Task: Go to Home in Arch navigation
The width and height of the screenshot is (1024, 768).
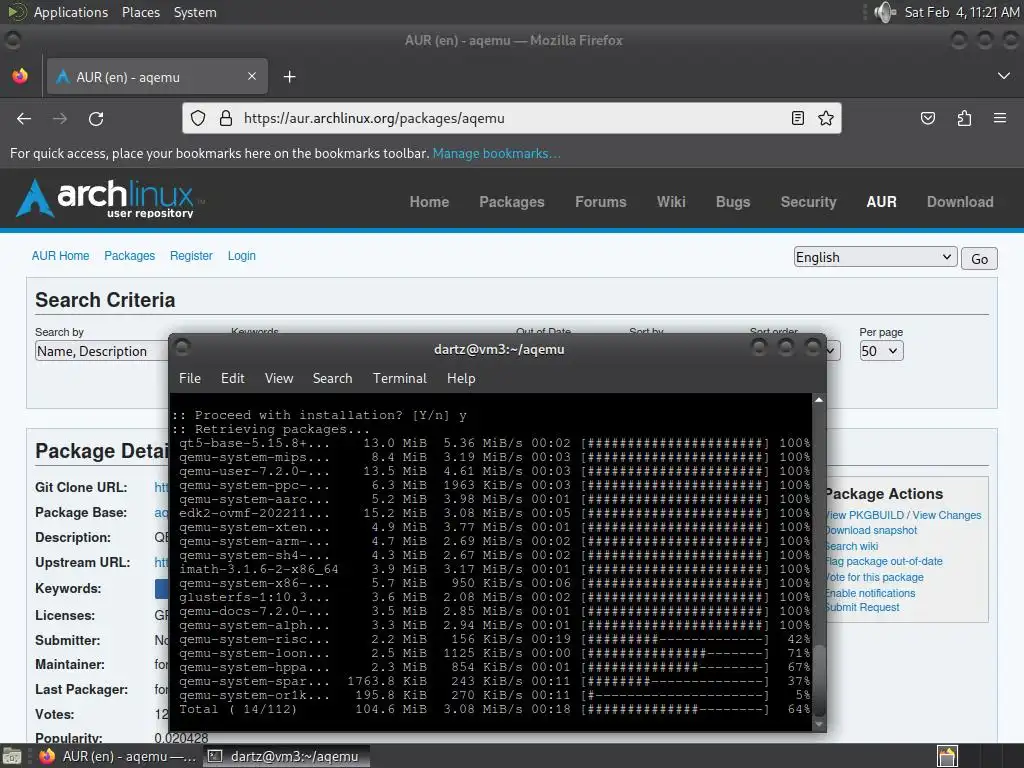Action: pyautogui.click(x=429, y=202)
